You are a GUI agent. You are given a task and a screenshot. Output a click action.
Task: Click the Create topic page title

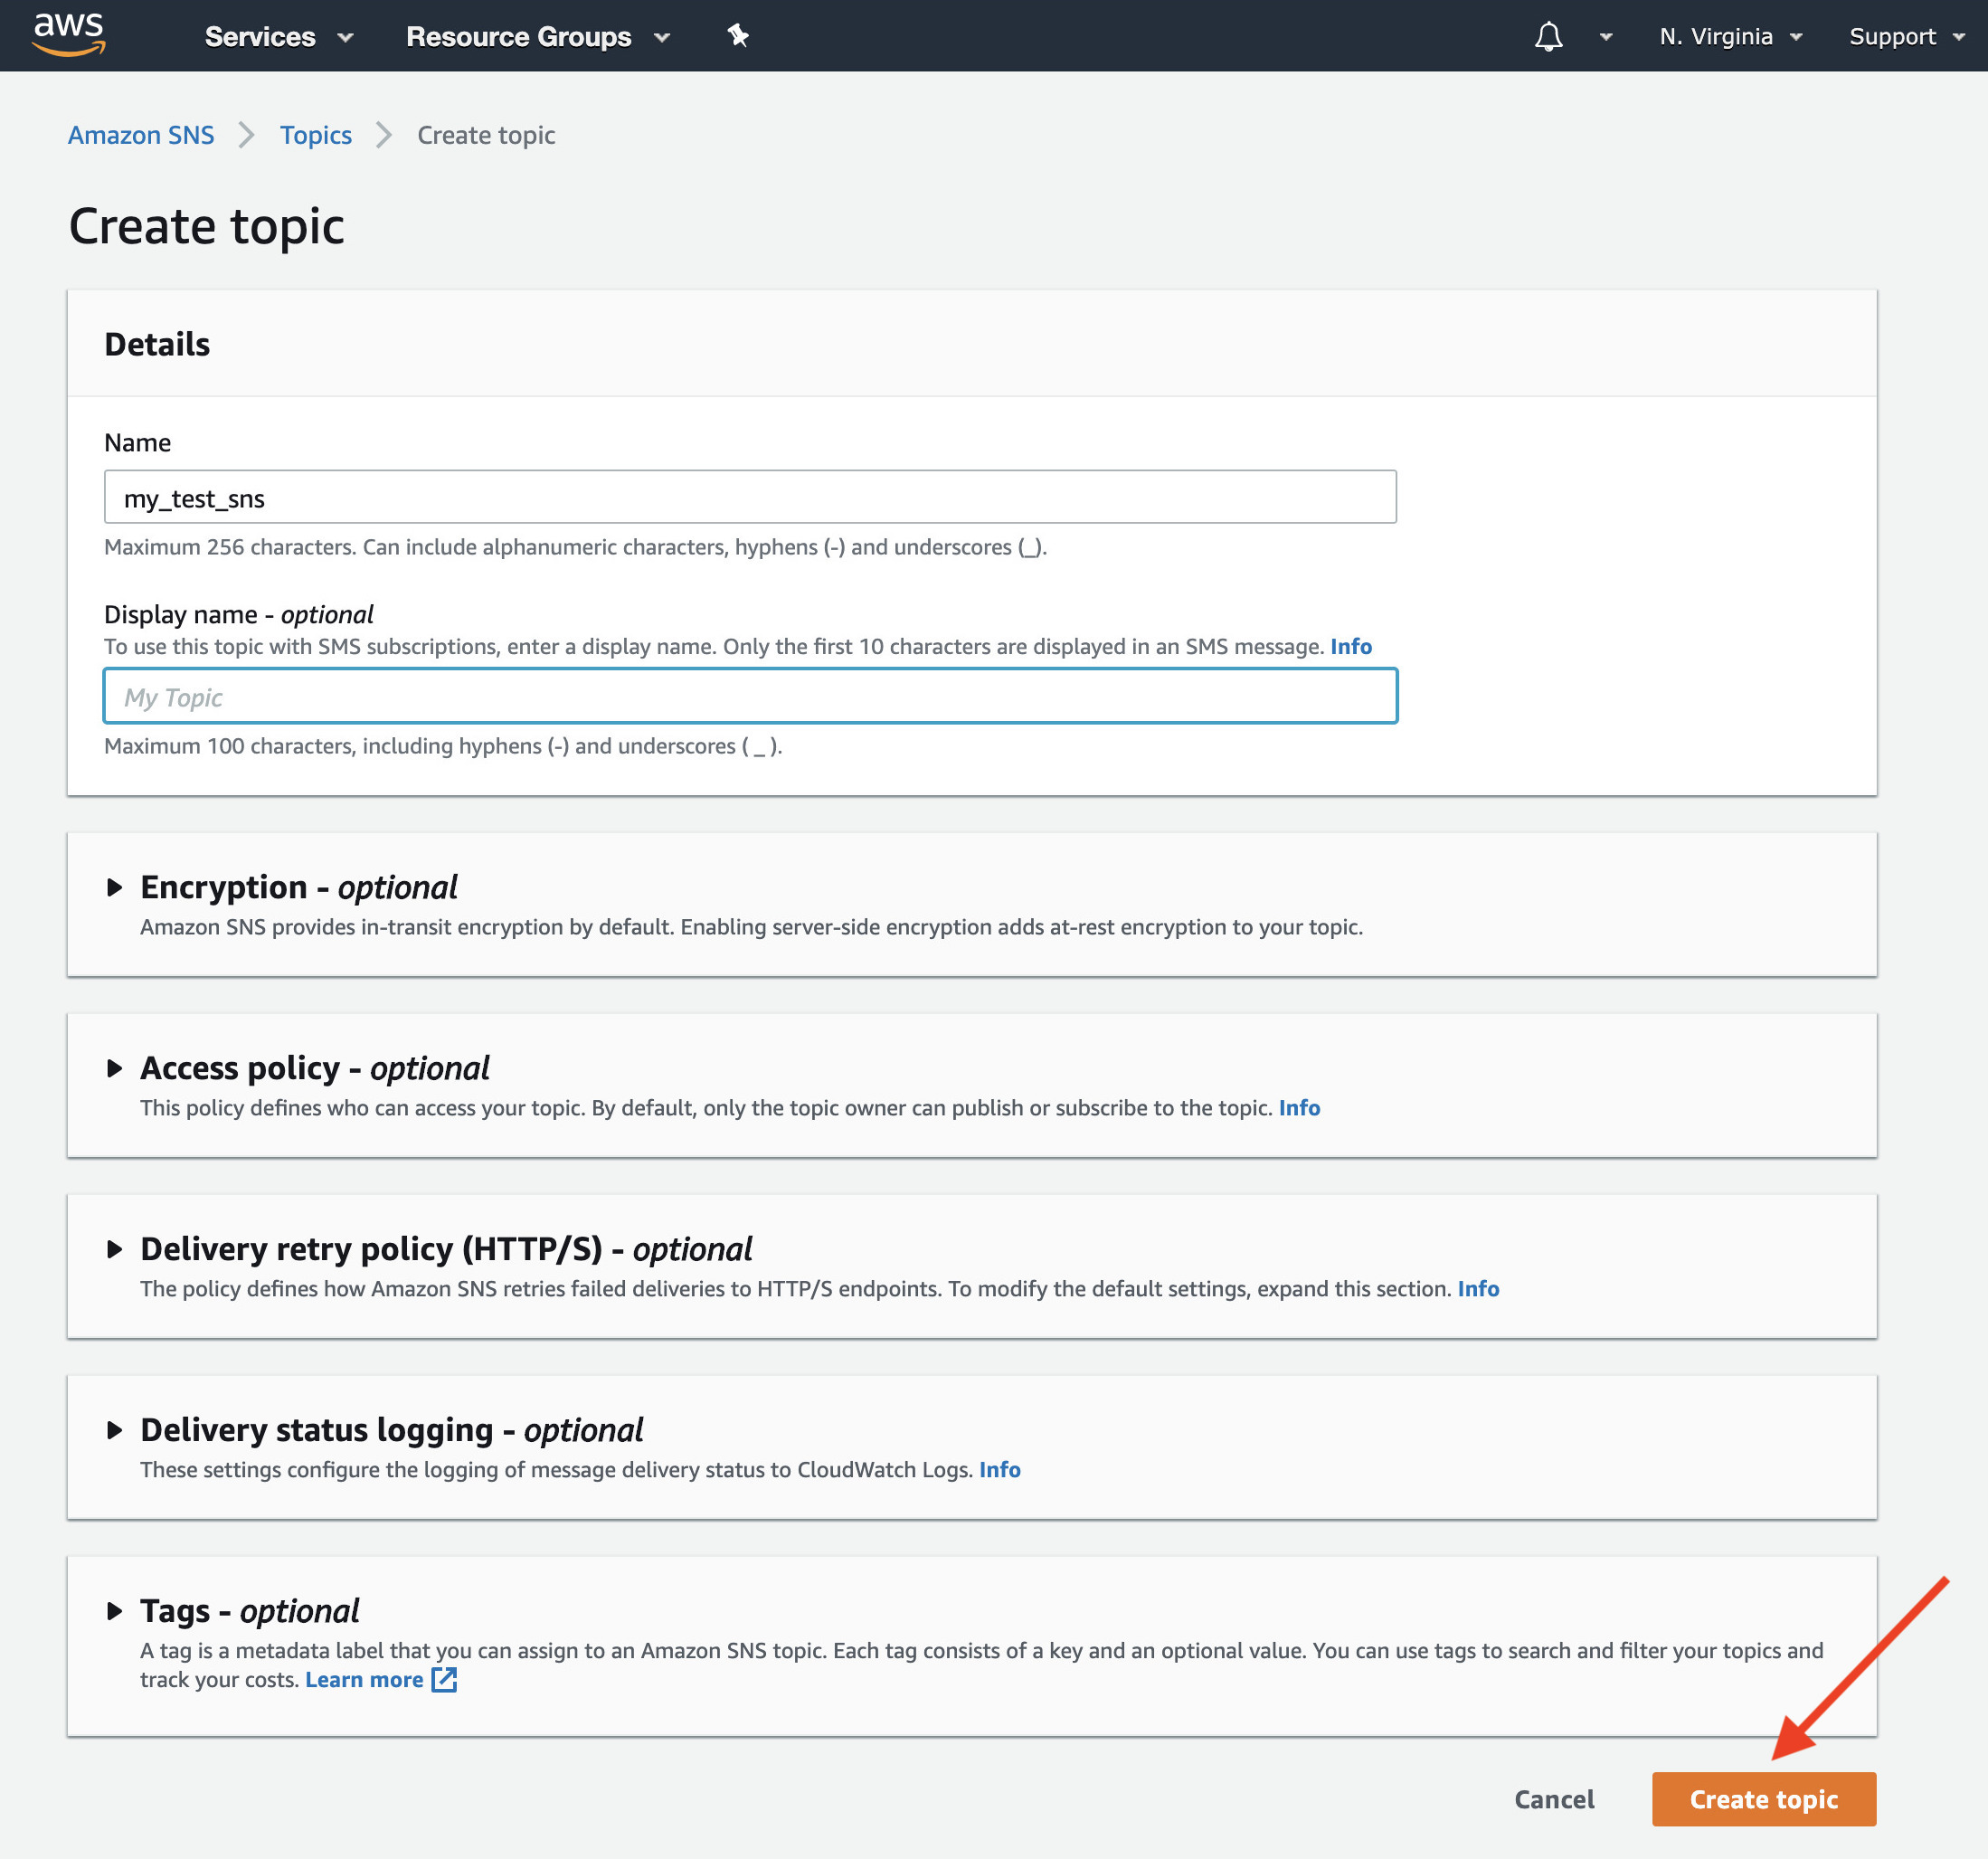[206, 226]
